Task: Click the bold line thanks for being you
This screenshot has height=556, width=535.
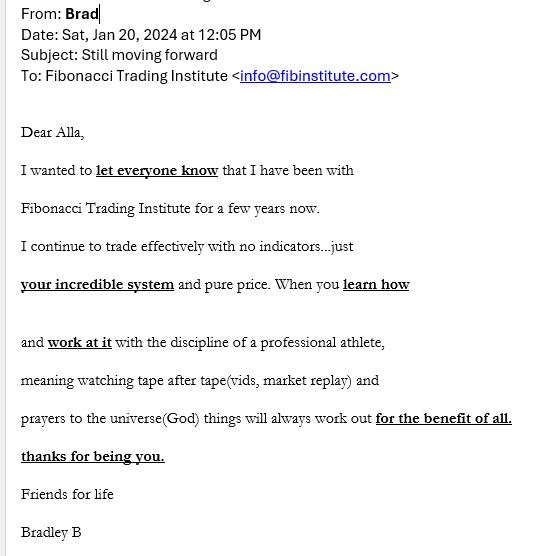Action: [x=93, y=456]
